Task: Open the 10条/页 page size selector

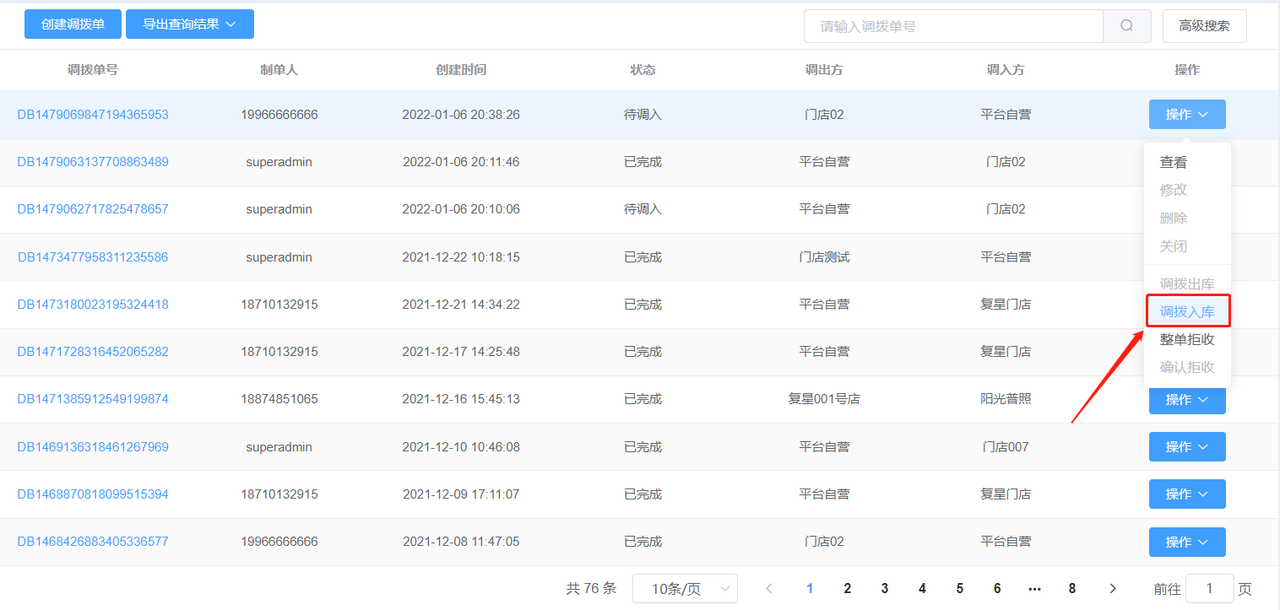Action: (685, 589)
